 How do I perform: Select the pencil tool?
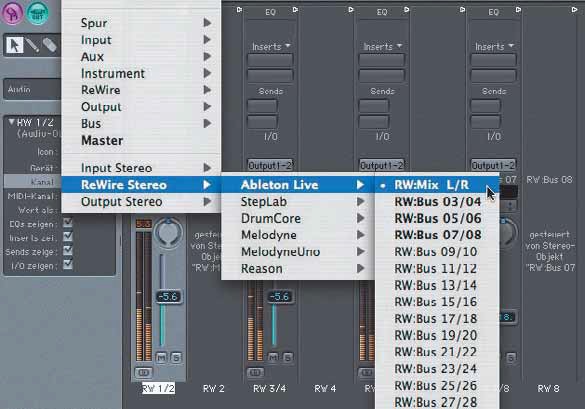coord(32,46)
